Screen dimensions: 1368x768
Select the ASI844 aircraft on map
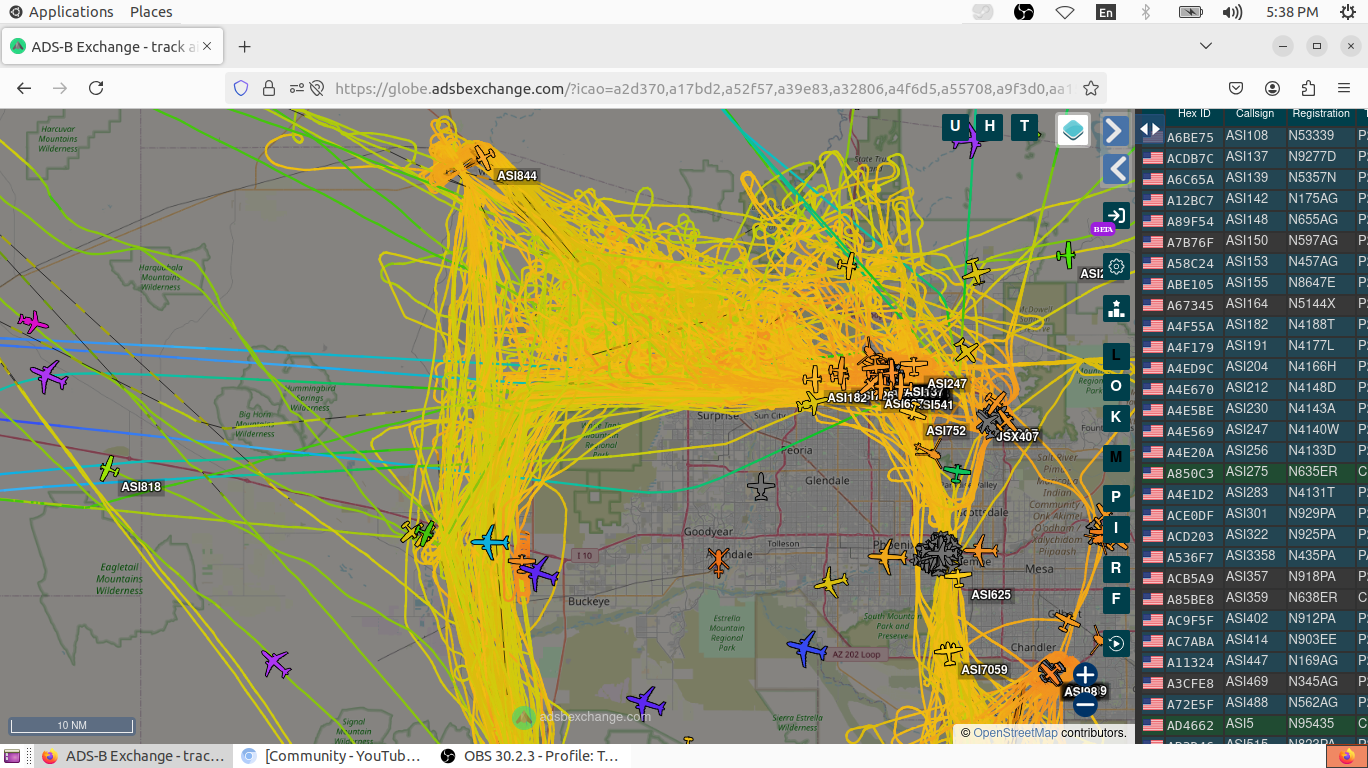pyautogui.click(x=483, y=157)
